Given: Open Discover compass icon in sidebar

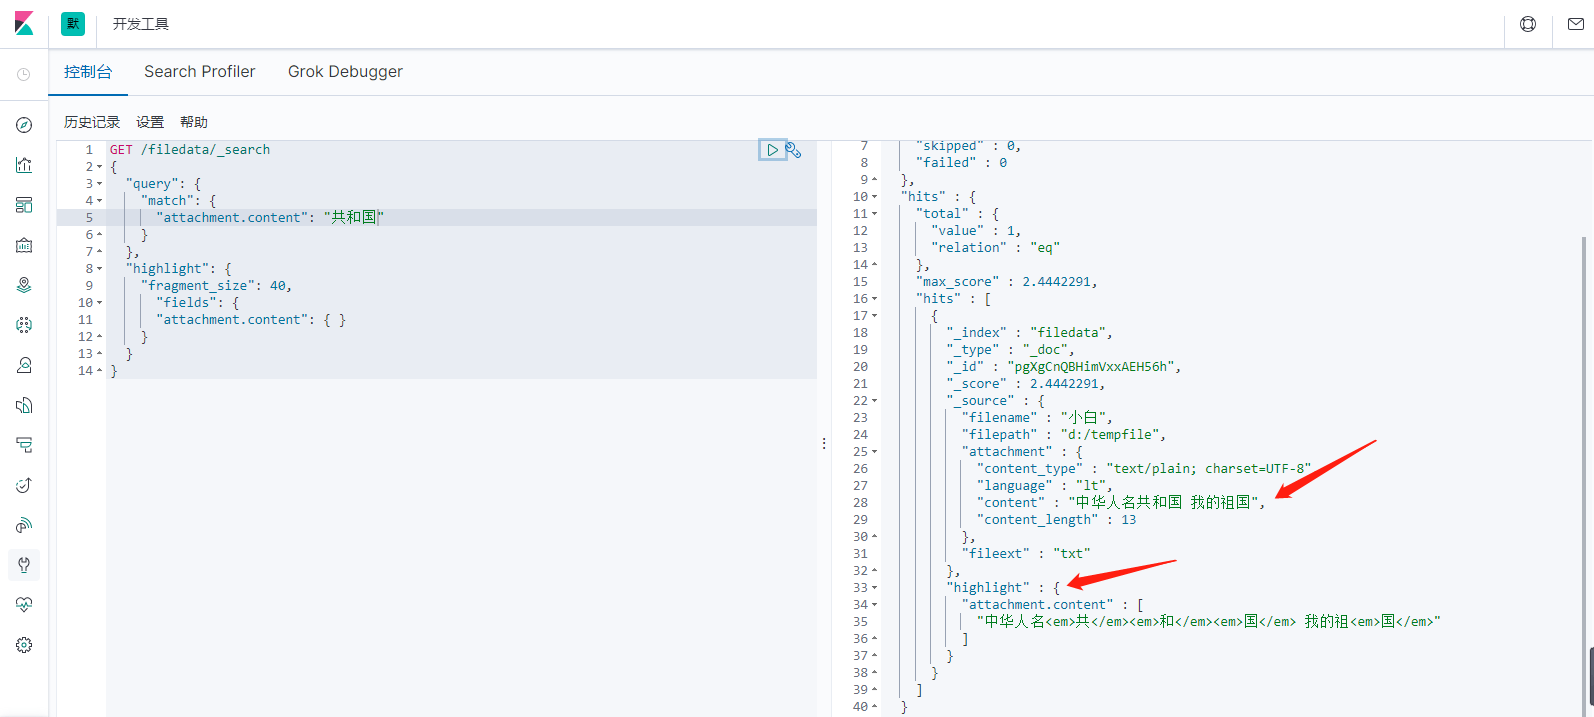Looking at the screenshot, I should click(24, 125).
